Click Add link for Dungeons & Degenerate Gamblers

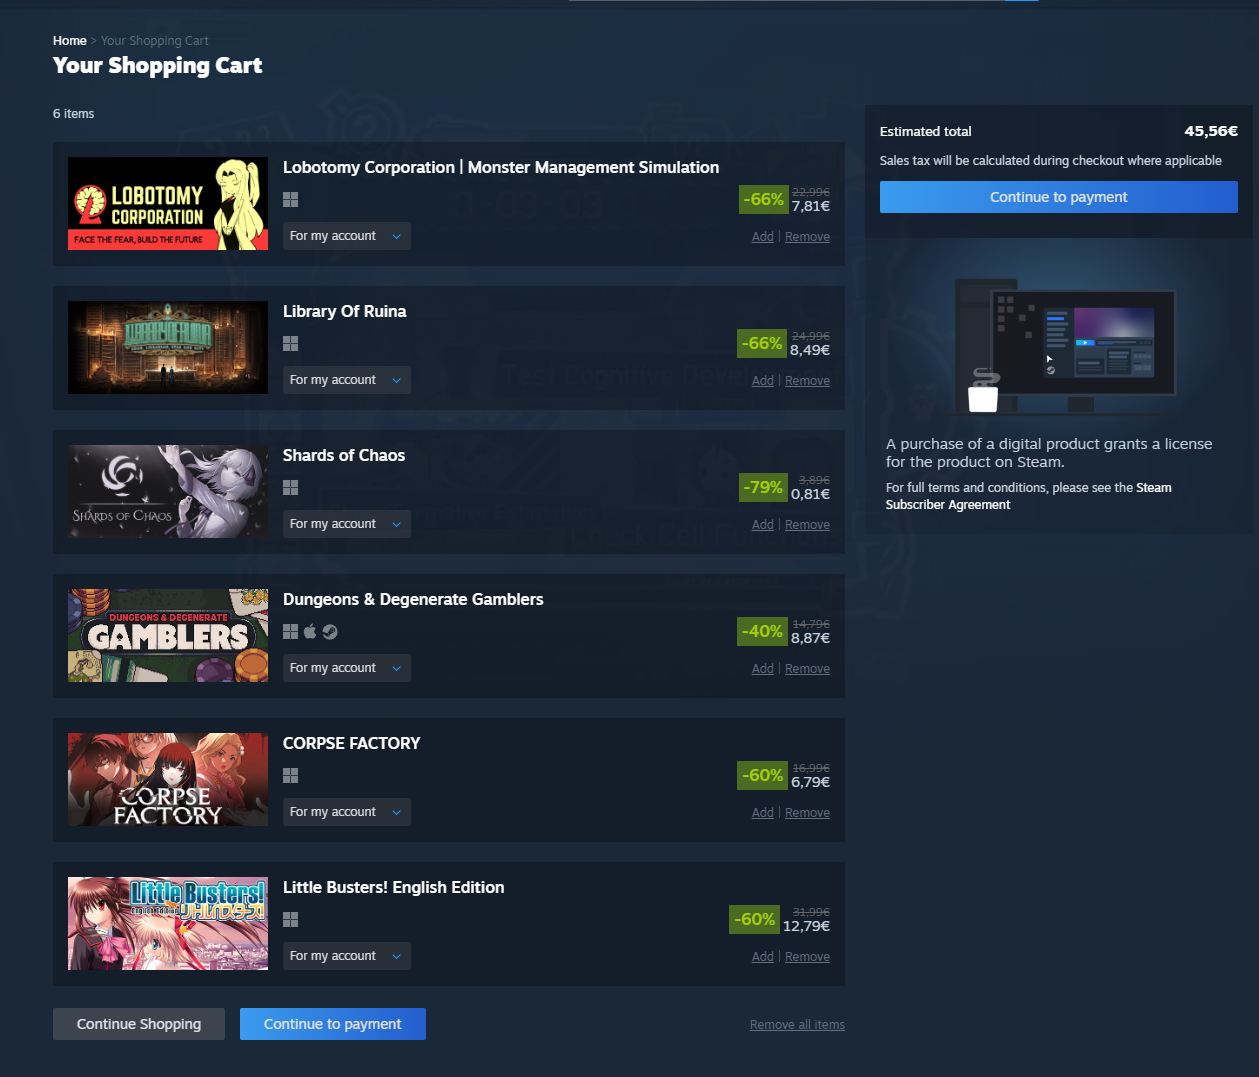tap(763, 669)
